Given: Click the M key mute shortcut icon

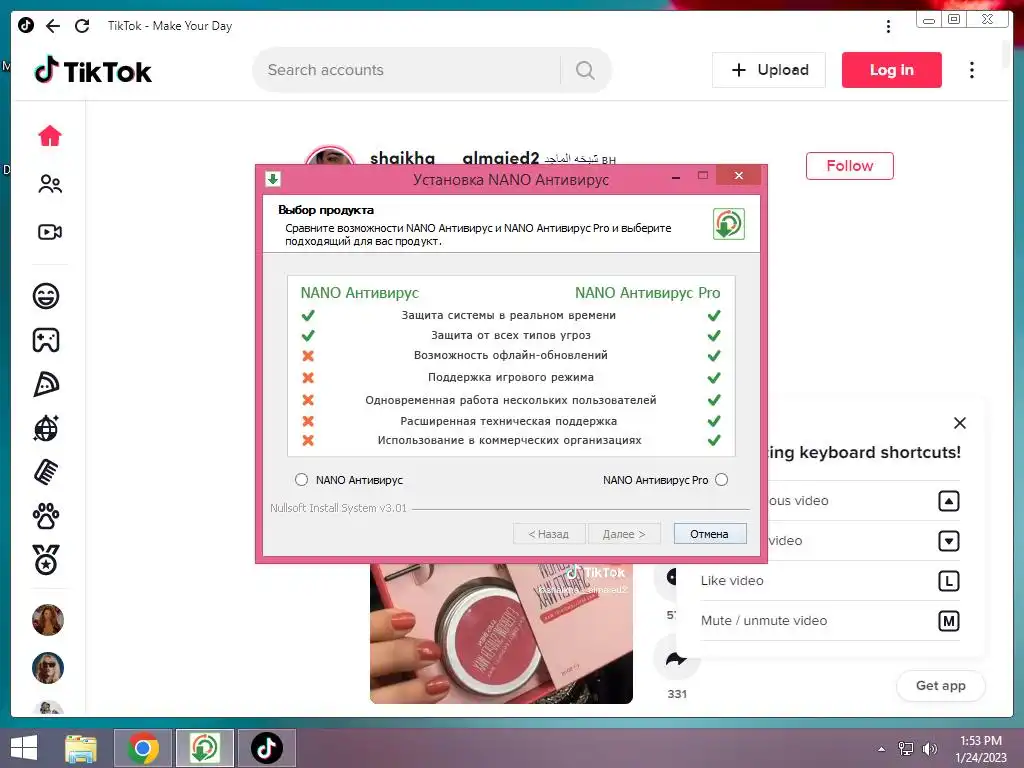Looking at the screenshot, I should 948,621.
